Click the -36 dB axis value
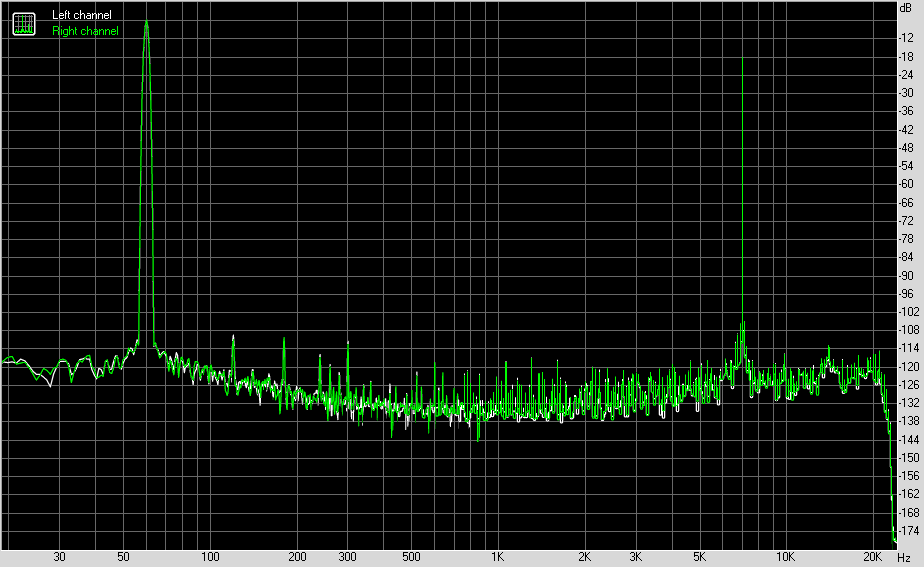The image size is (924, 567). click(x=906, y=111)
